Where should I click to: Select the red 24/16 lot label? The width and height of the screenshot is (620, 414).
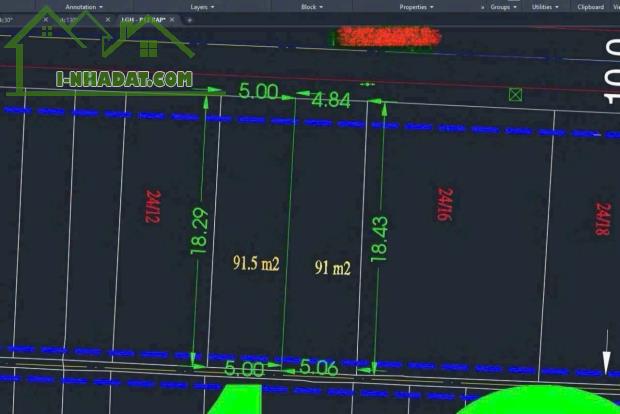pos(445,204)
